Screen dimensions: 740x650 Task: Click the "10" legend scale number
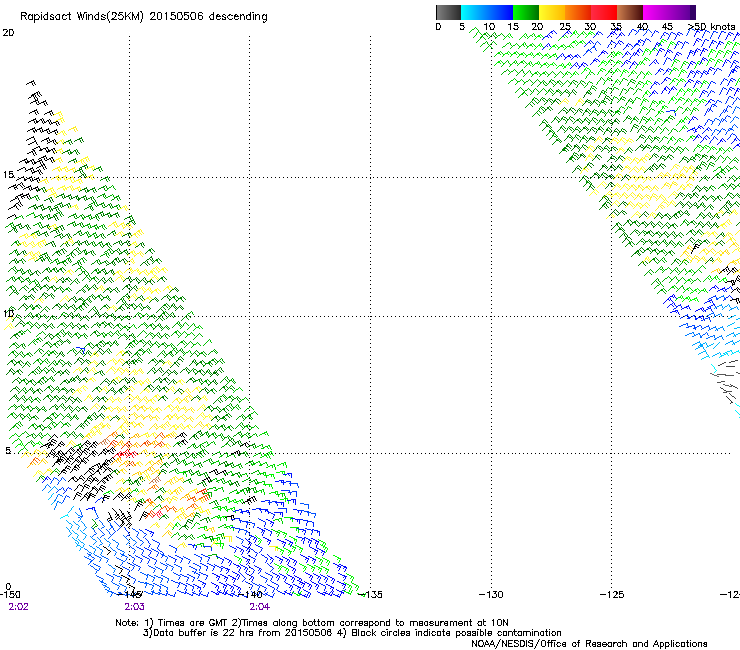click(x=489, y=27)
